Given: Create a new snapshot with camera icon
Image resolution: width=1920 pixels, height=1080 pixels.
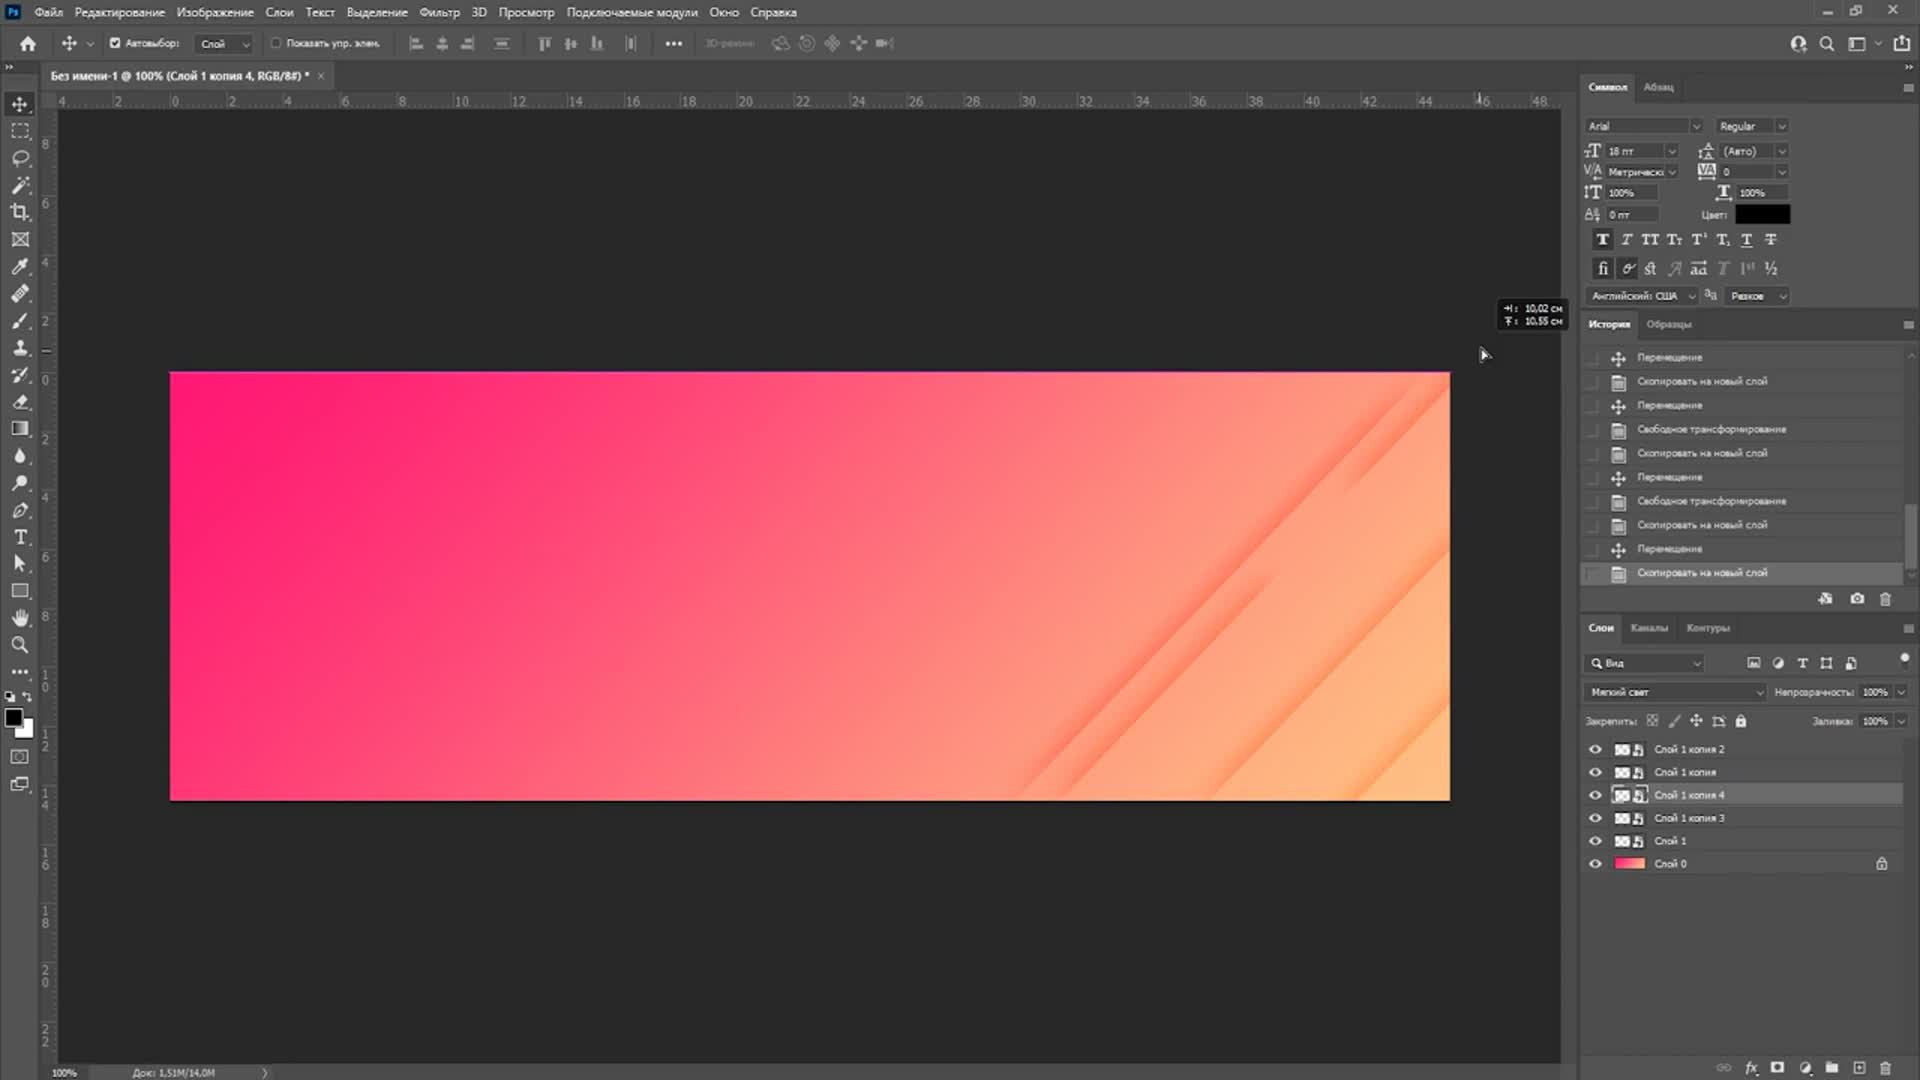Looking at the screenshot, I should point(1857,598).
